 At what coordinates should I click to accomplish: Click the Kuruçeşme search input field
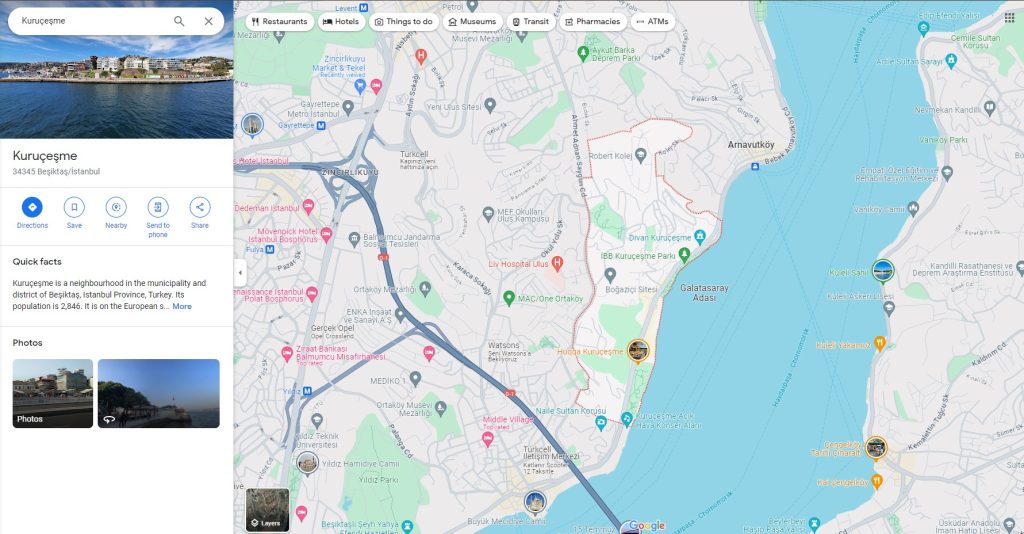(91, 21)
